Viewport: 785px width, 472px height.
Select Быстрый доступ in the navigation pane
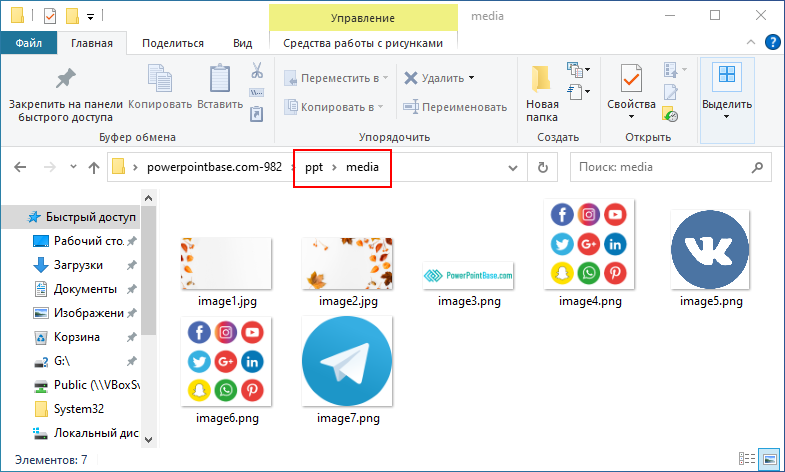coord(71,217)
